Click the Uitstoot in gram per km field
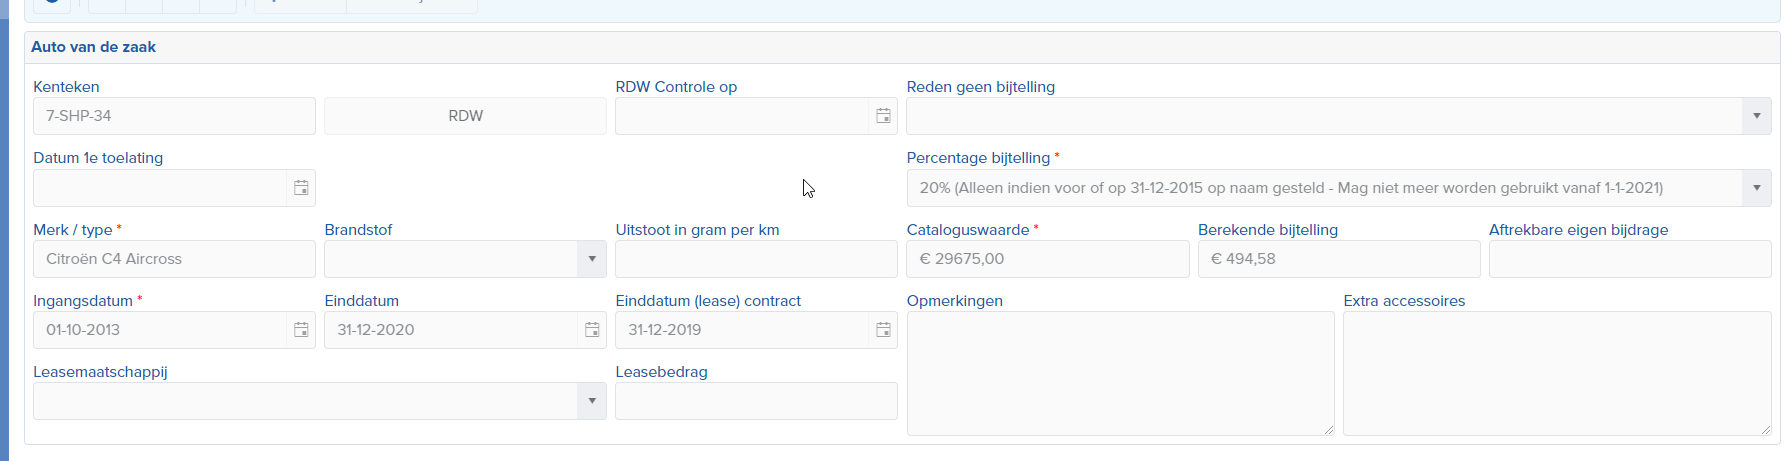 756,259
